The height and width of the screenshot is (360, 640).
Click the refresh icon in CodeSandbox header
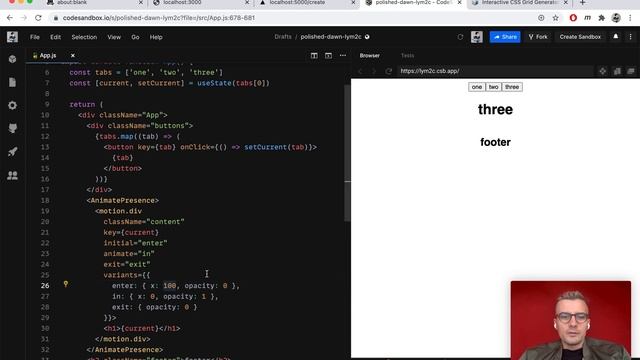(460, 37)
